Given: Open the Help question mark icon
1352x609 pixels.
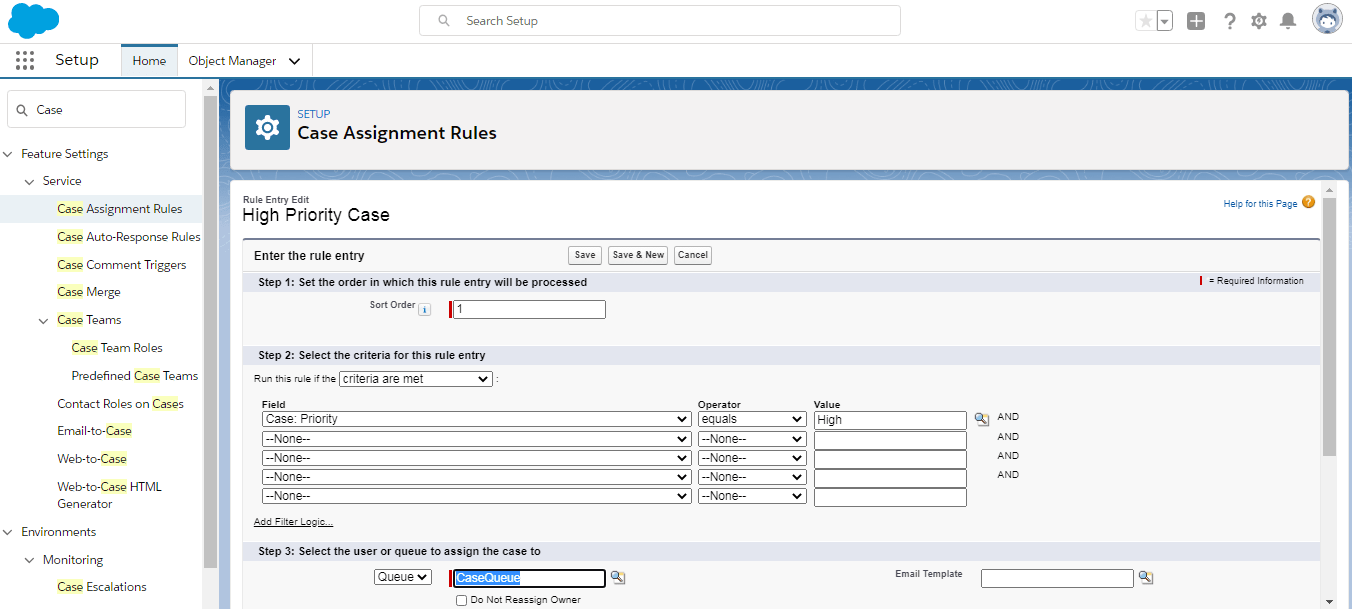Looking at the screenshot, I should pyautogui.click(x=1230, y=21).
